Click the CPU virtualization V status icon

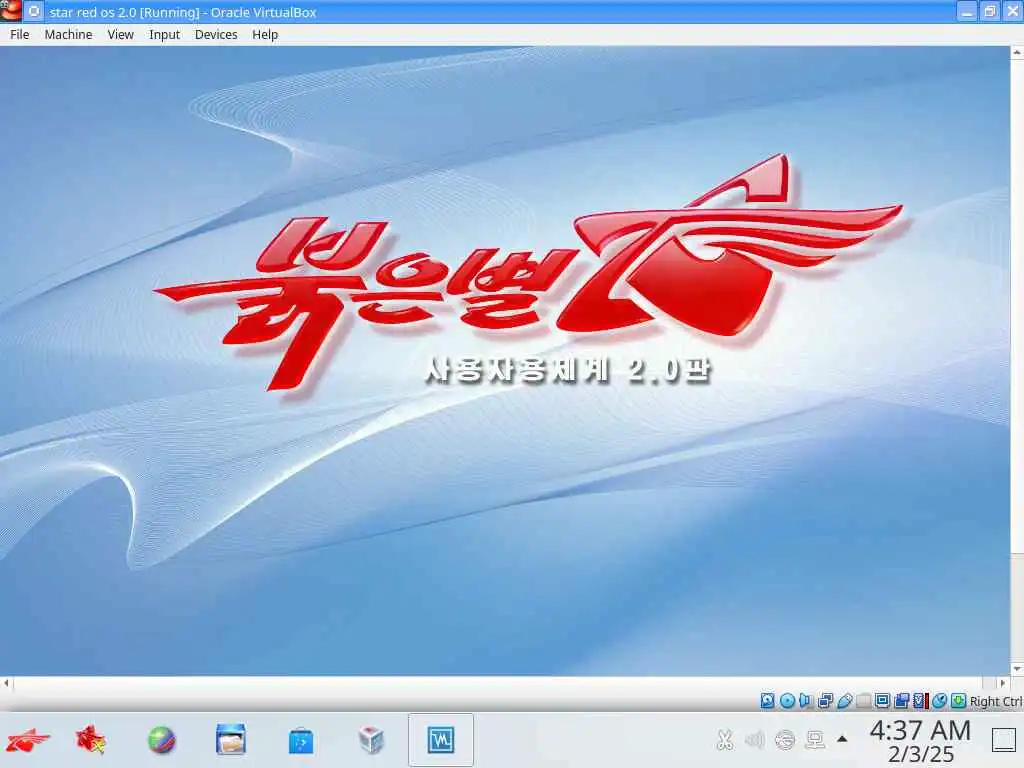pos(920,701)
